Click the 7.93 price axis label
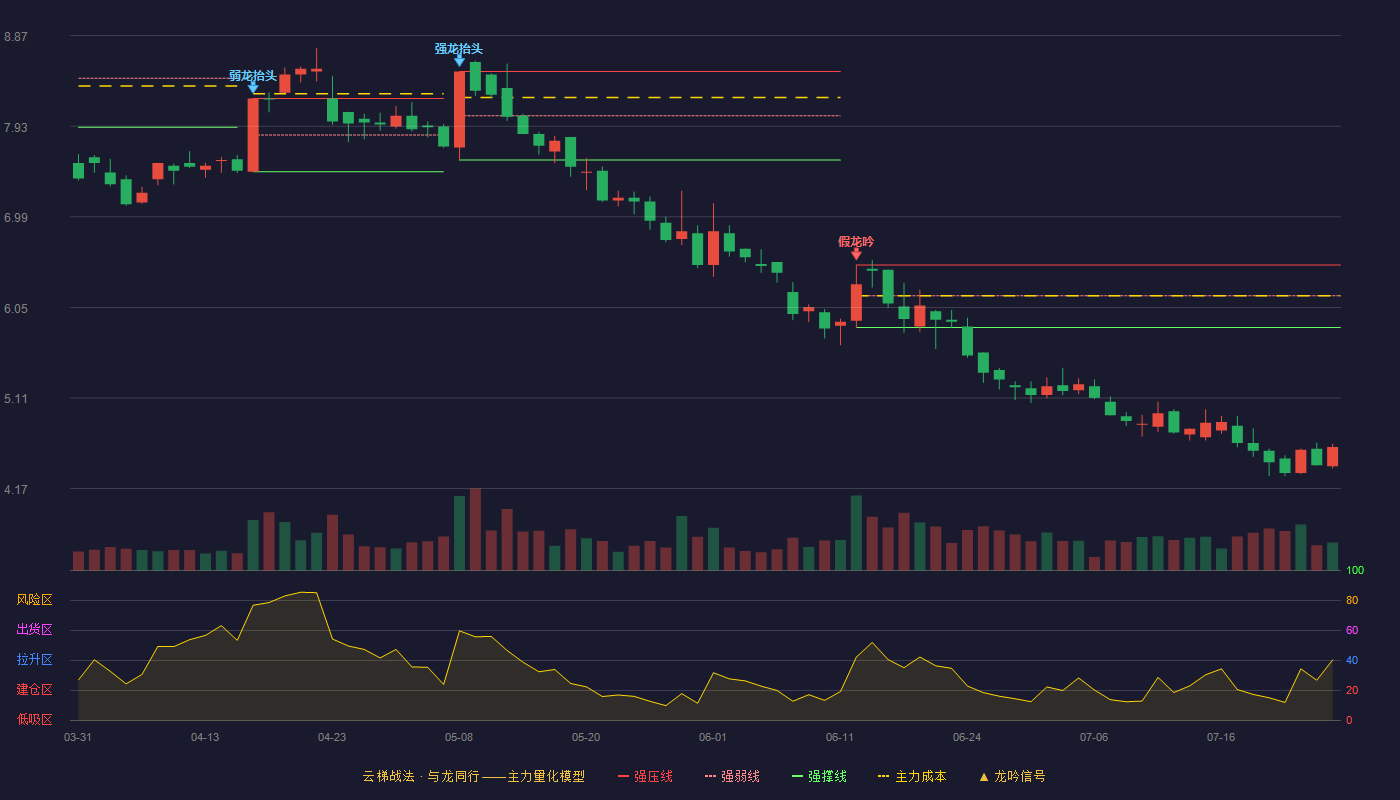The height and width of the screenshot is (800, 1400). (16, 128)
